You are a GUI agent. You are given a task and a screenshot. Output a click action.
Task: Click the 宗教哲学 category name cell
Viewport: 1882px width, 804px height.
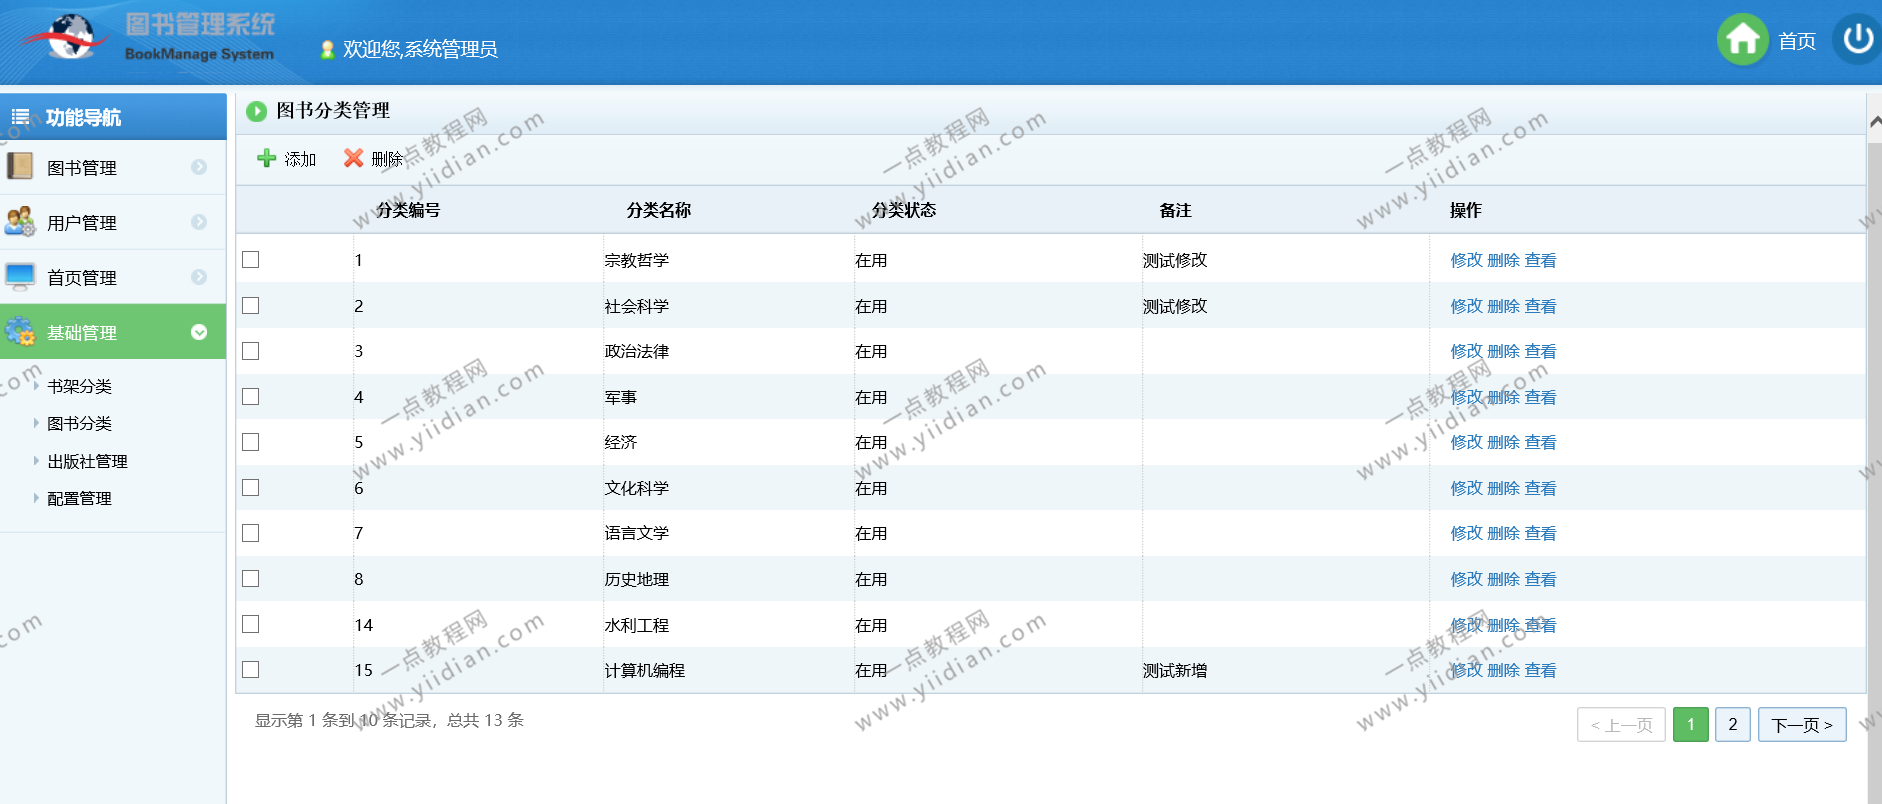click(637, 260)
